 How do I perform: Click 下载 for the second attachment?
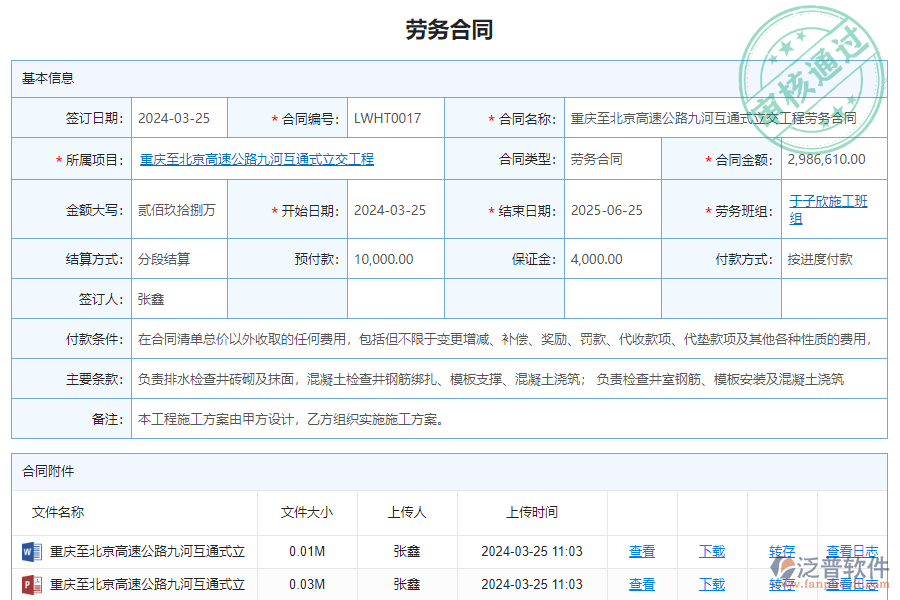coord(710,585)
